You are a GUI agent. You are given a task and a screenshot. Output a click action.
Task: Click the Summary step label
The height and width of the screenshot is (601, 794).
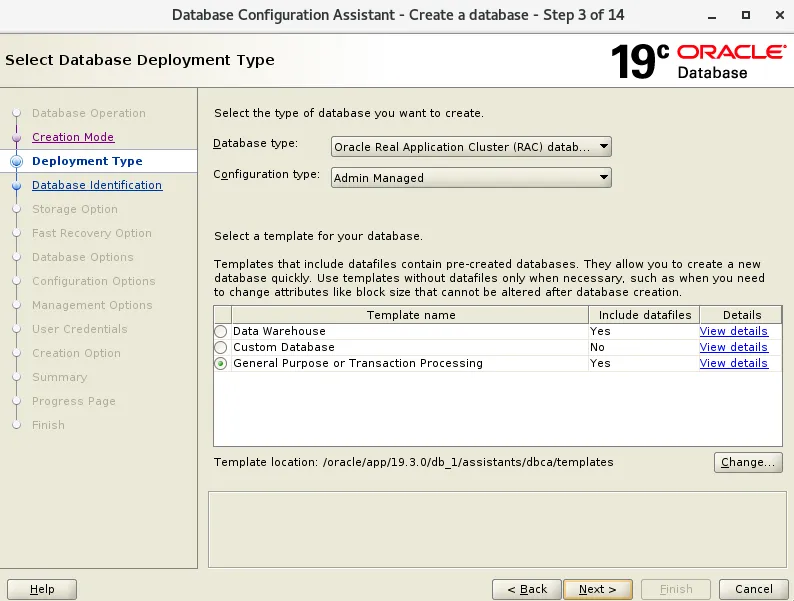pyautogui.click(x=60, y=377)
